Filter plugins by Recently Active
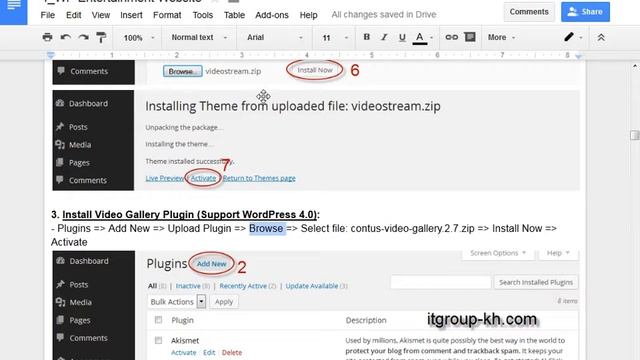The width and height of the screenshot is (640, 360). pyautogui.click(x=243, y=286)
